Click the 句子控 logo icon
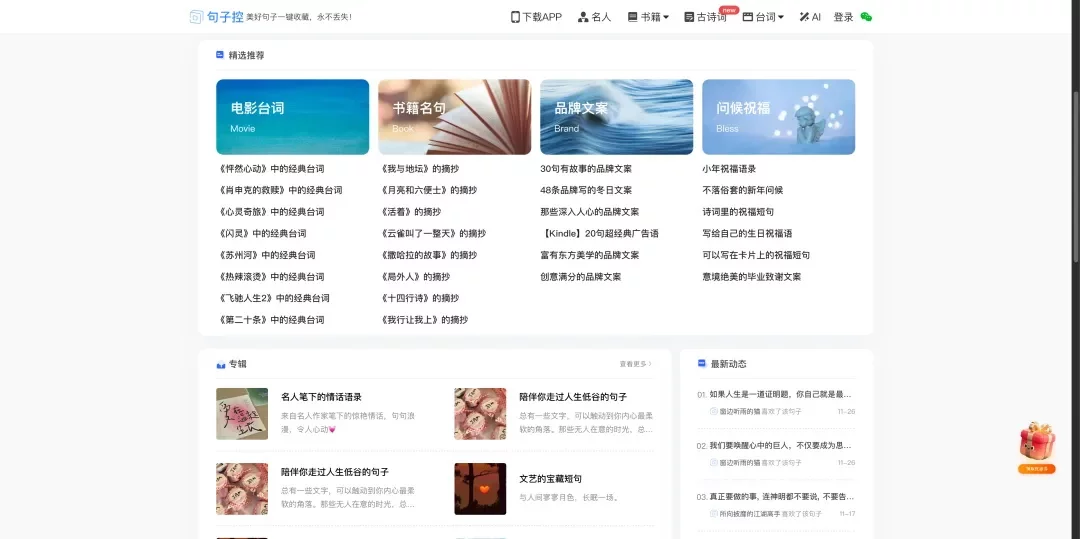The width and height of the screenshot is (1080, 539). [x=196, y=17]
